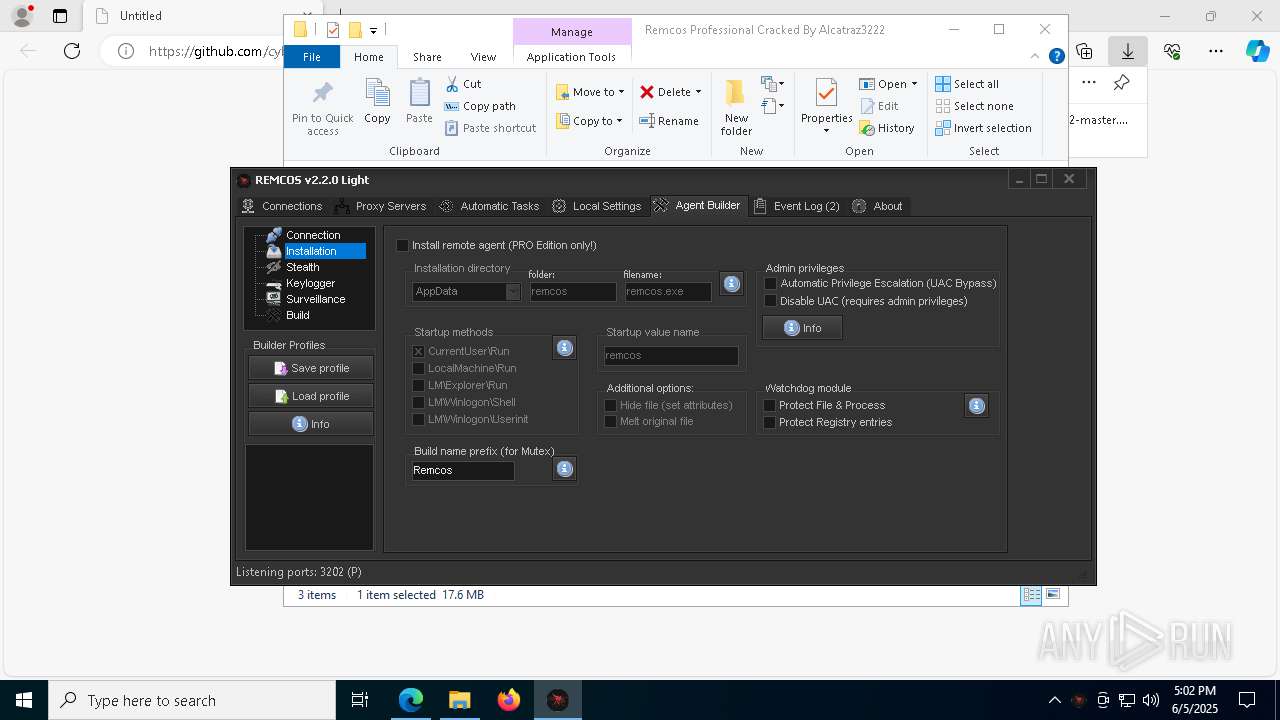
Task: Click the Paste icon in Explorer ribbon
Action: tap(419, 94)
